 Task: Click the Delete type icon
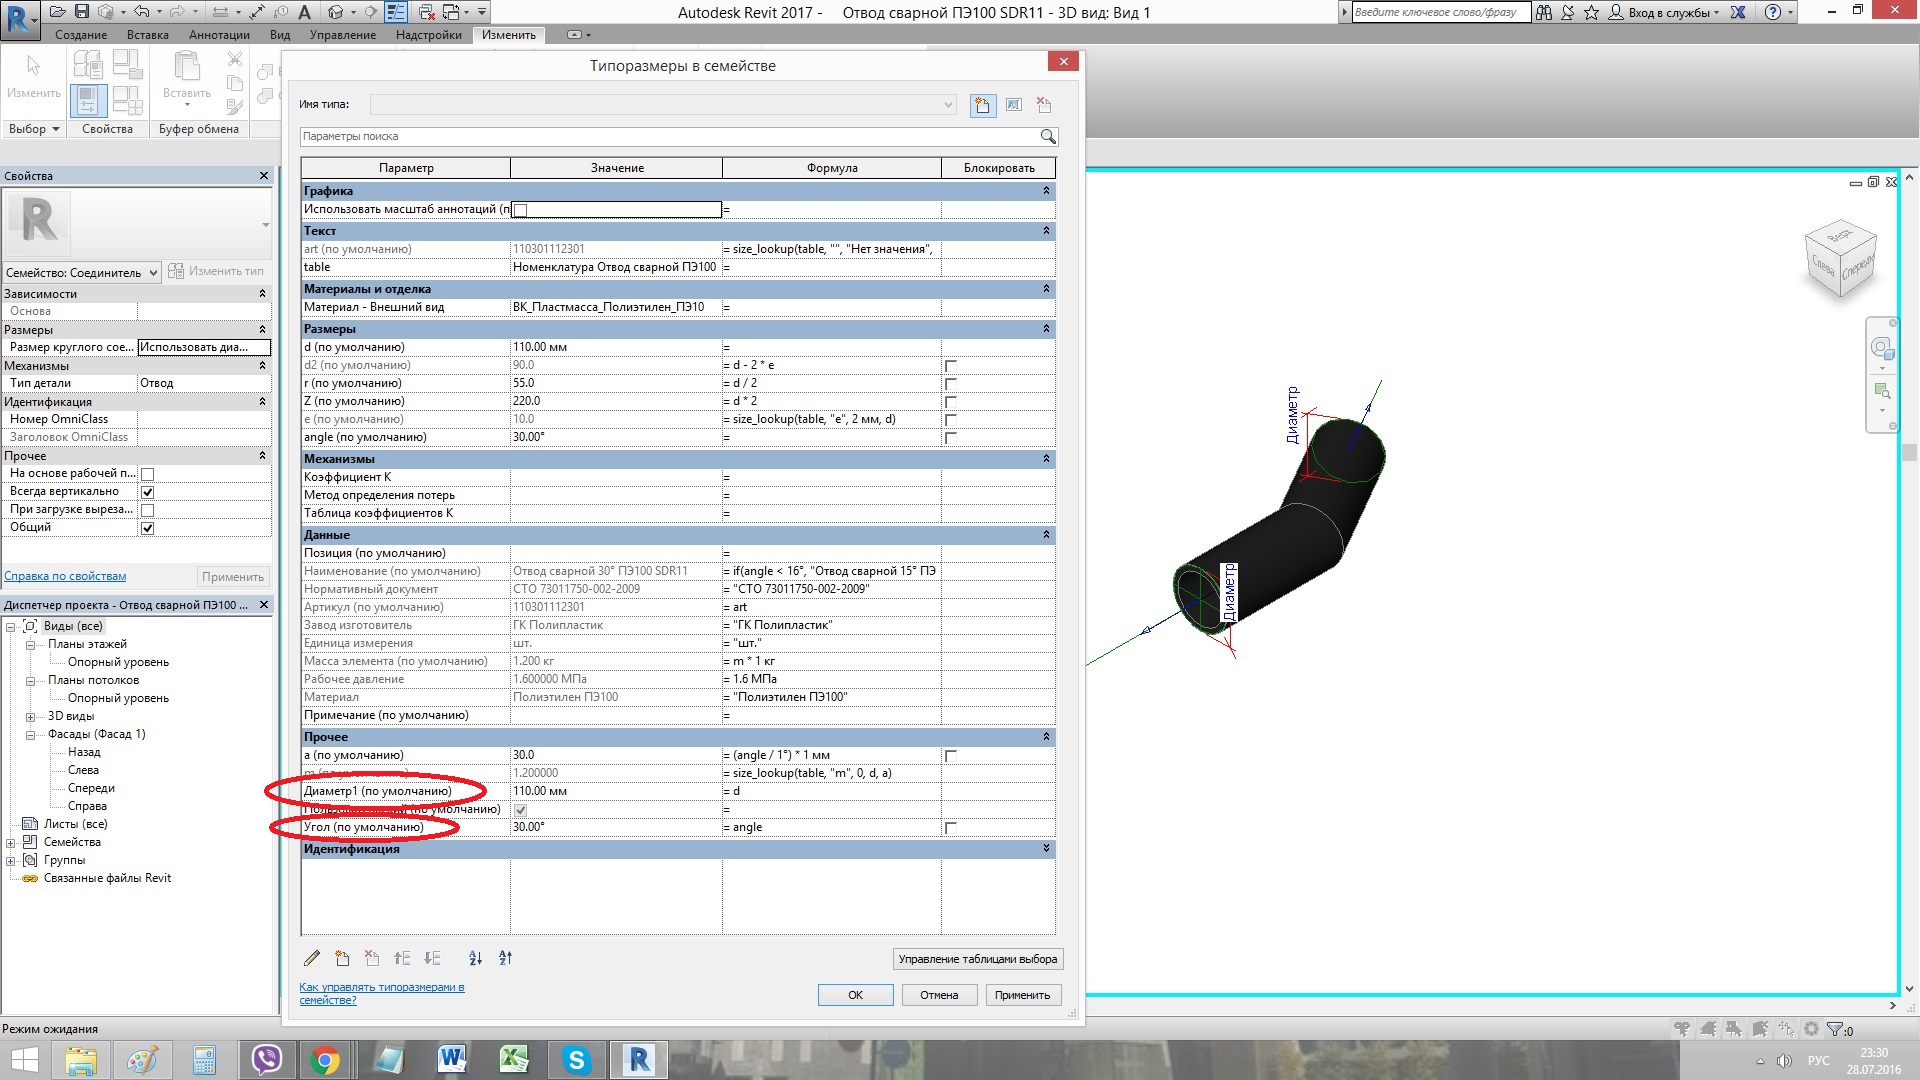[1044, 105]
